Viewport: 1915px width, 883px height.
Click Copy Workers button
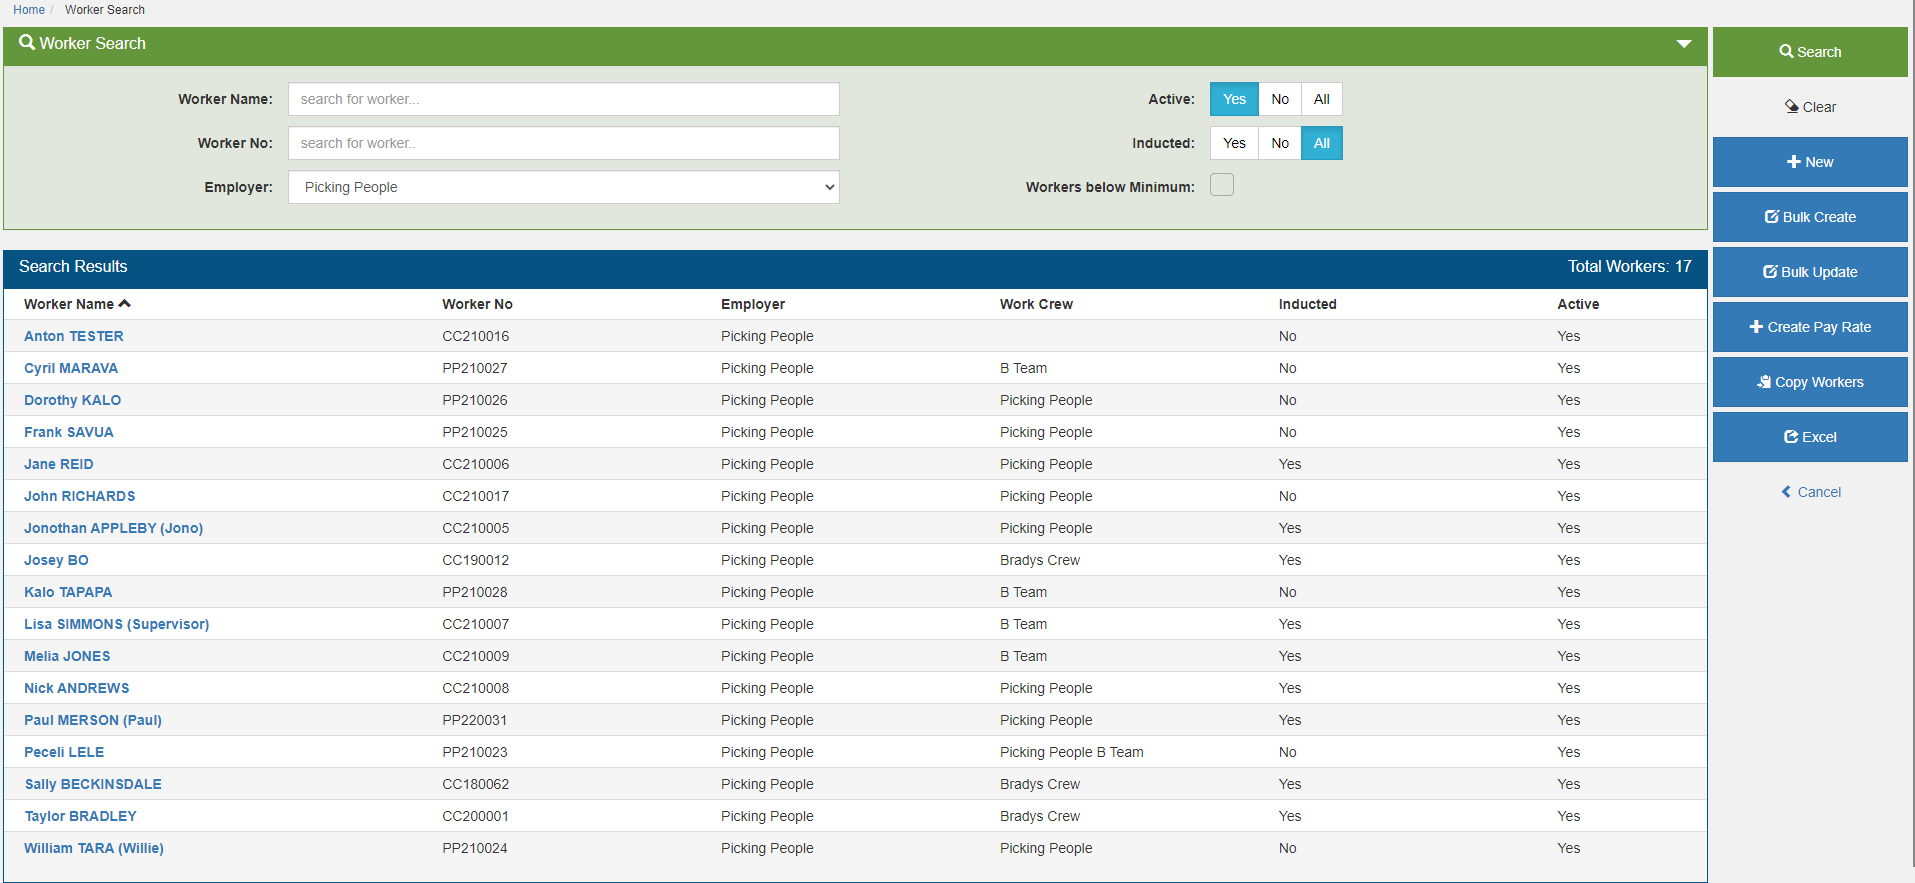pos(1810,382)
